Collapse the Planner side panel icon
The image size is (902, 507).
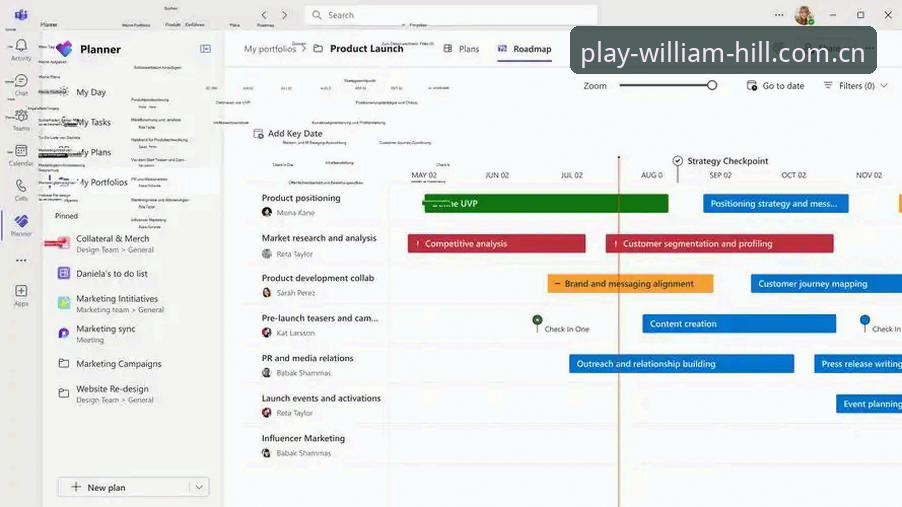pyautogui.click(x=205, y=49)
